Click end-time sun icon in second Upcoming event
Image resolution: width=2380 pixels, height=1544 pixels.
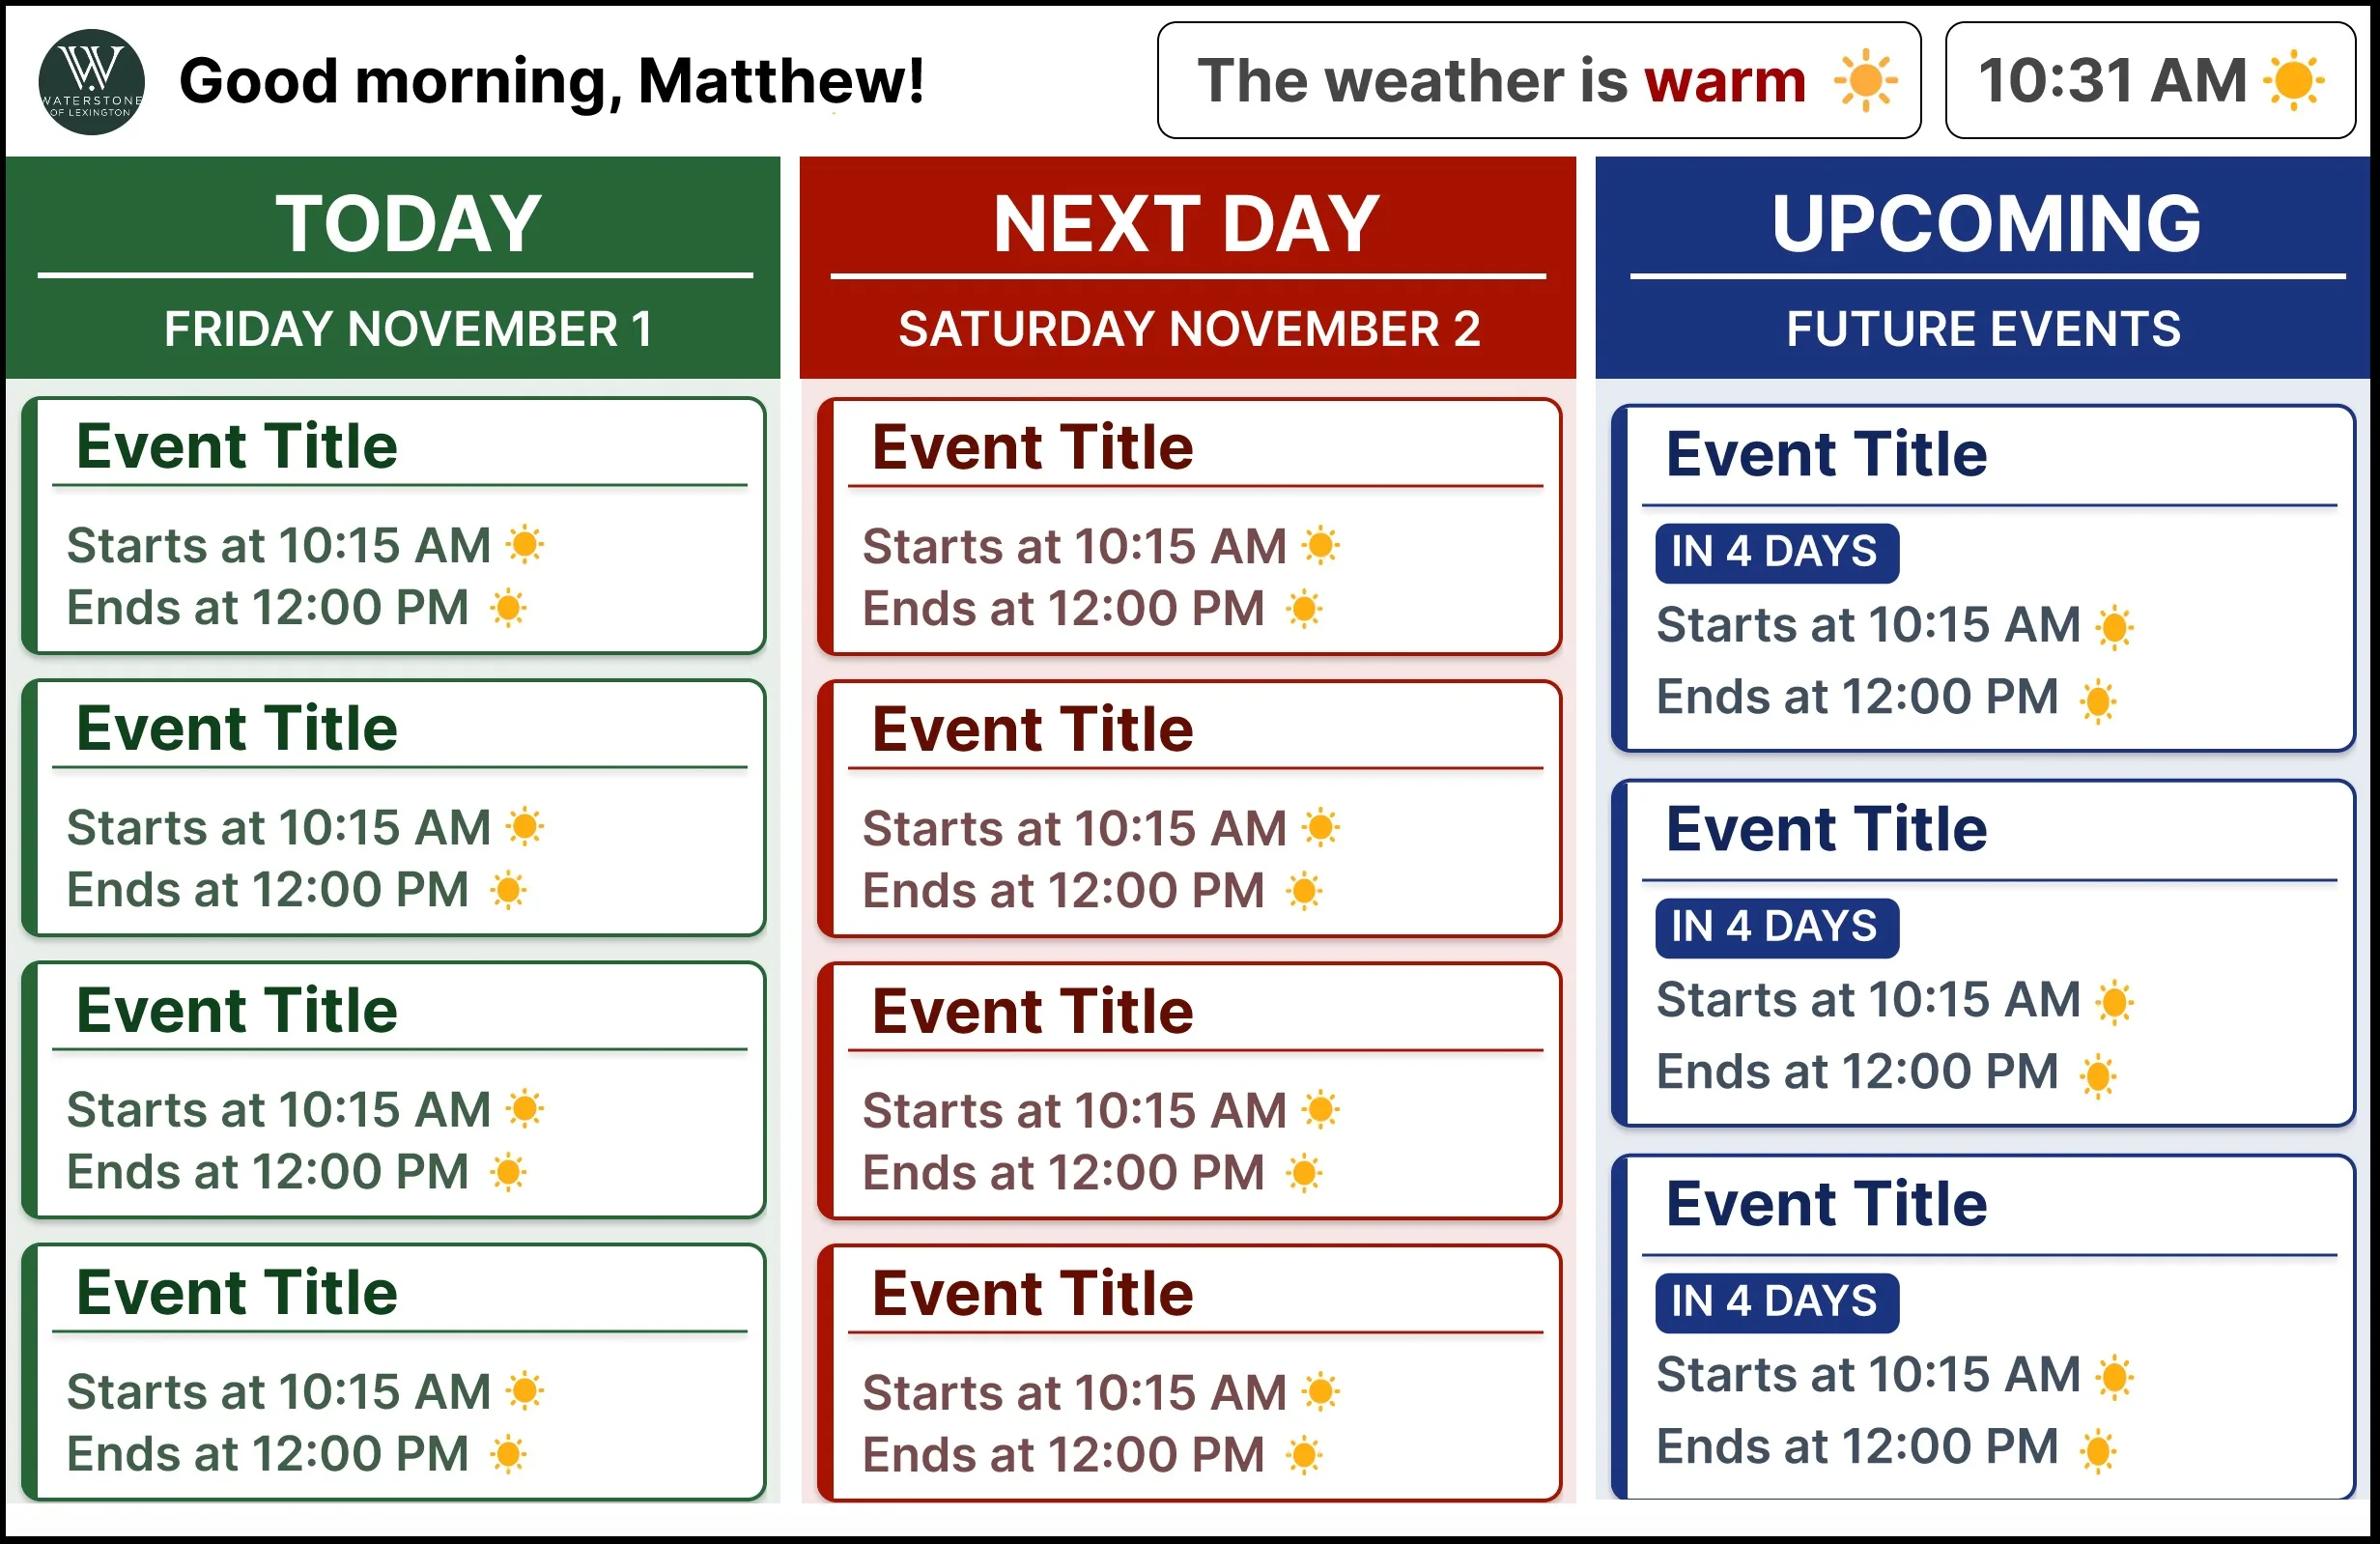pos(2097,1076)
